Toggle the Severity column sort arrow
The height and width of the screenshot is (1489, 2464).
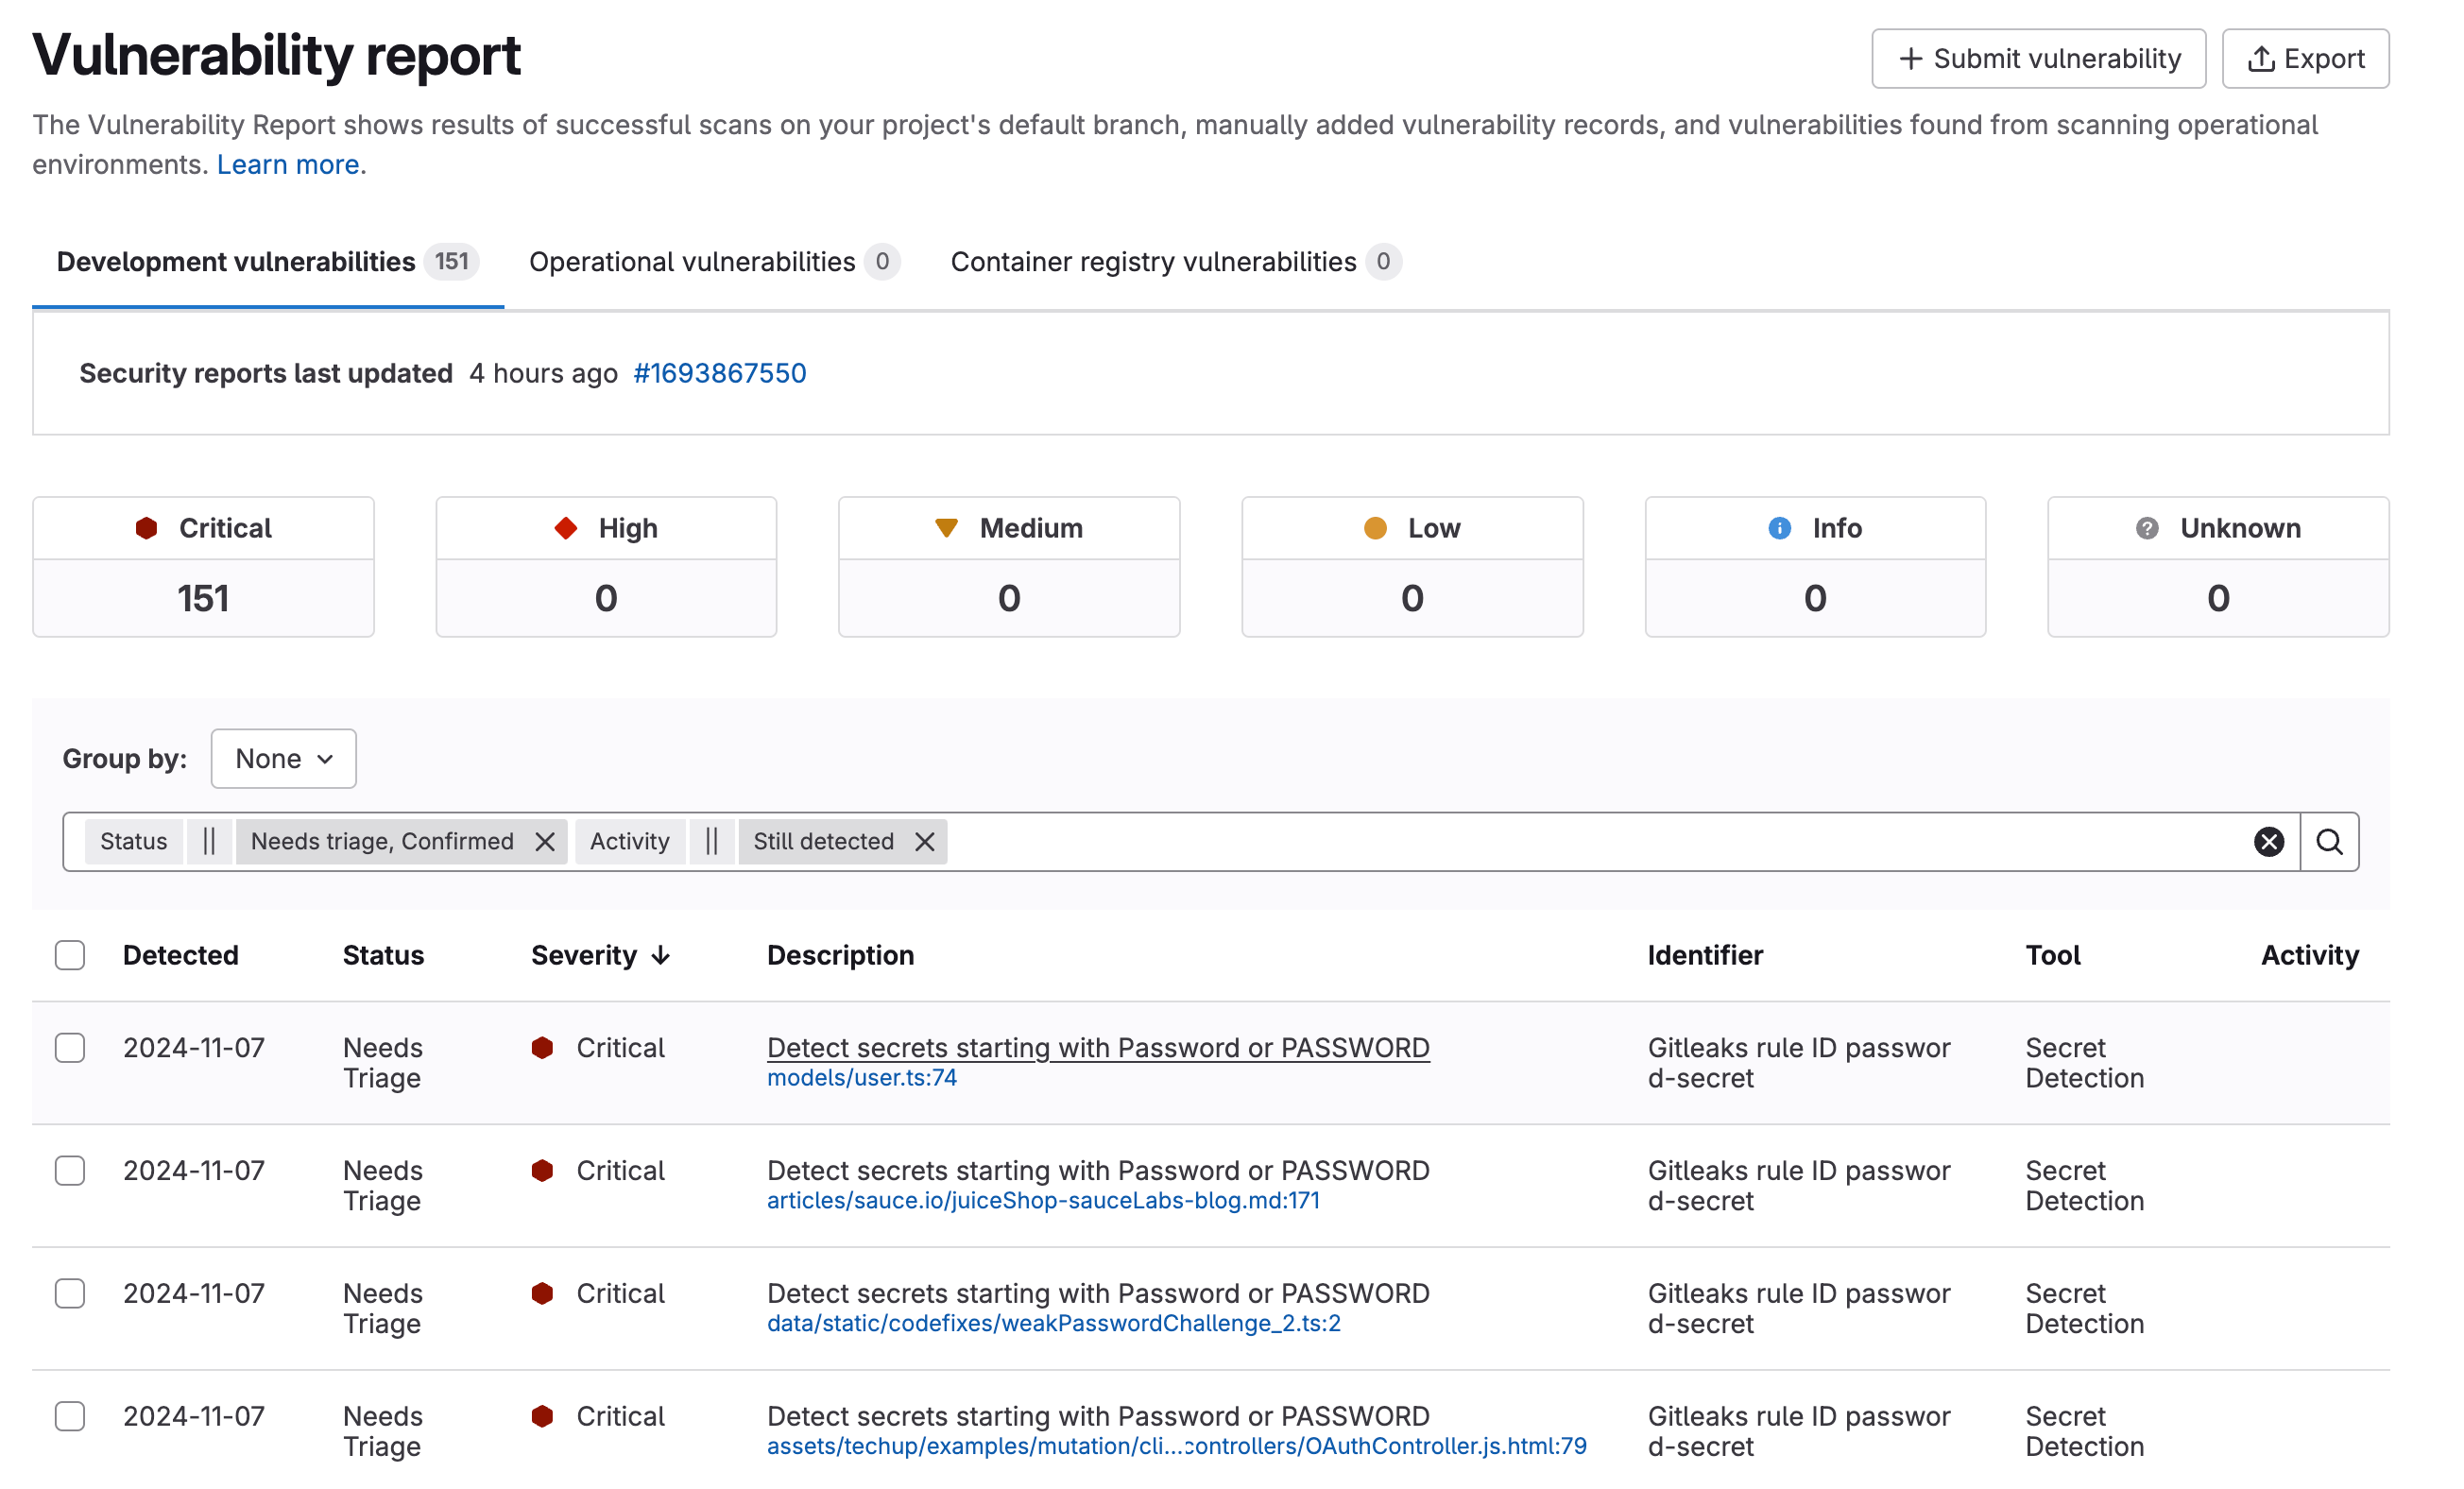(x=661, y=955)
